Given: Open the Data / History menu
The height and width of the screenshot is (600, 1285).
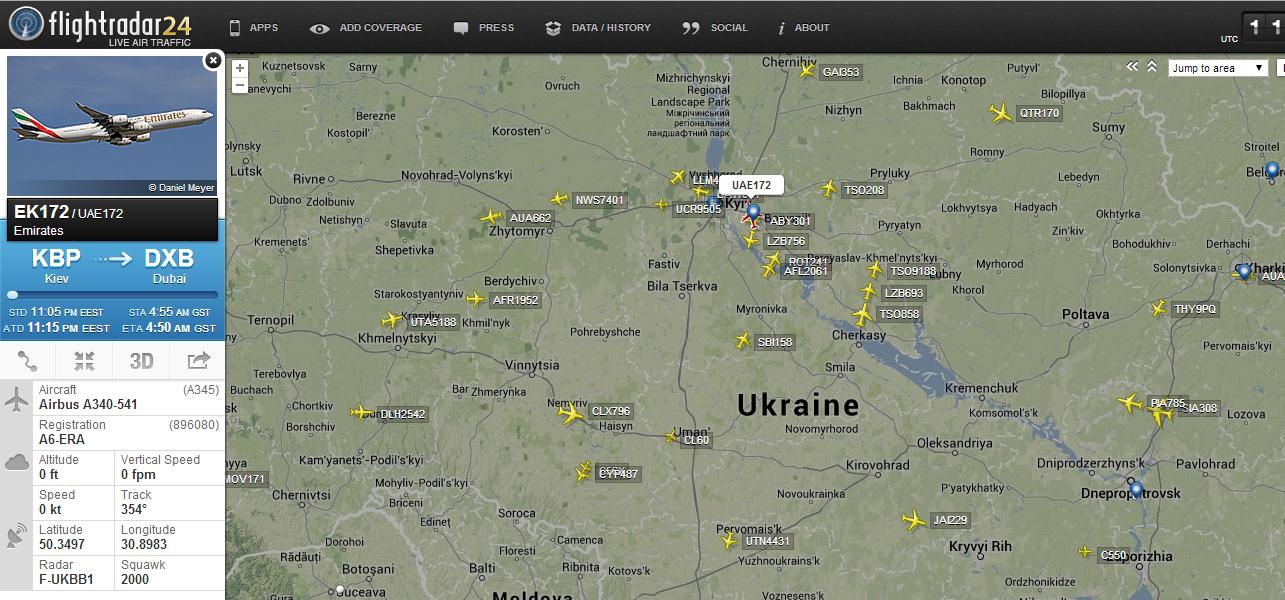Looking at the screenshot, I should click(x=598, y=28).
